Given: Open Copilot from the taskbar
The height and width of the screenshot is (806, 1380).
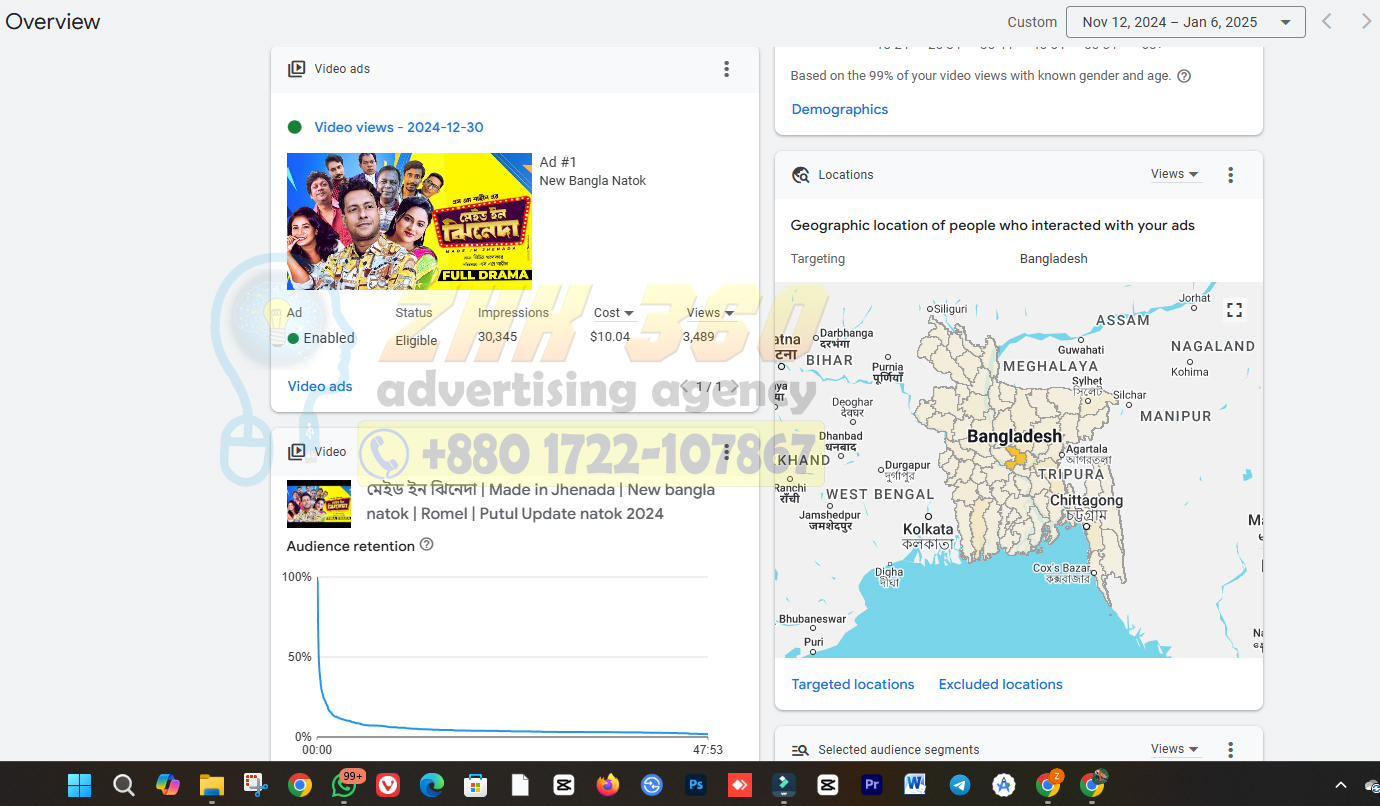Looking at the screenshot, I should pyautogui.click(x=168, y=785).
